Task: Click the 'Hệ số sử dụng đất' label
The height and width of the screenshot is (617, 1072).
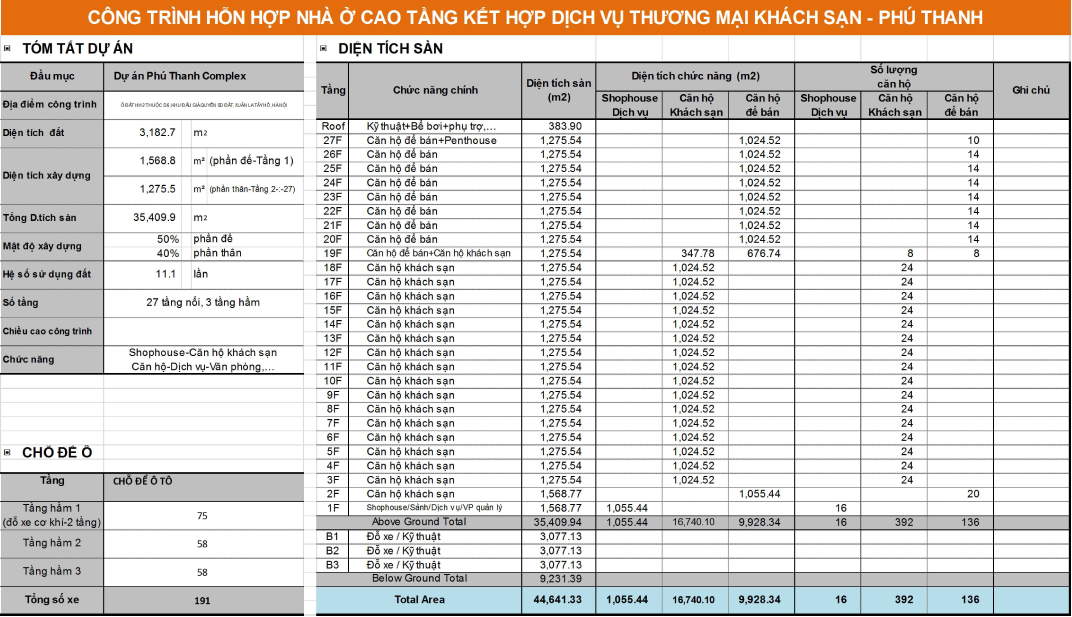Action: 47,274
